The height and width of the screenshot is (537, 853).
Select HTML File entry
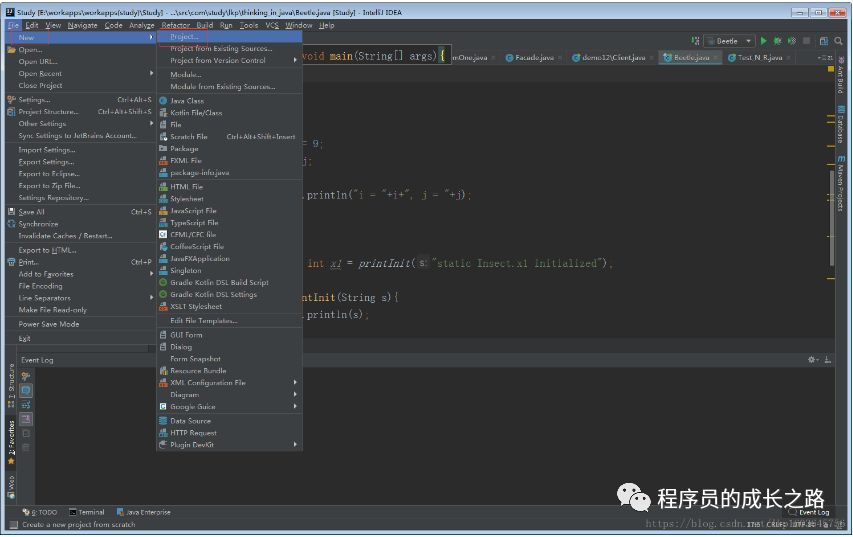tap(229, 187)
